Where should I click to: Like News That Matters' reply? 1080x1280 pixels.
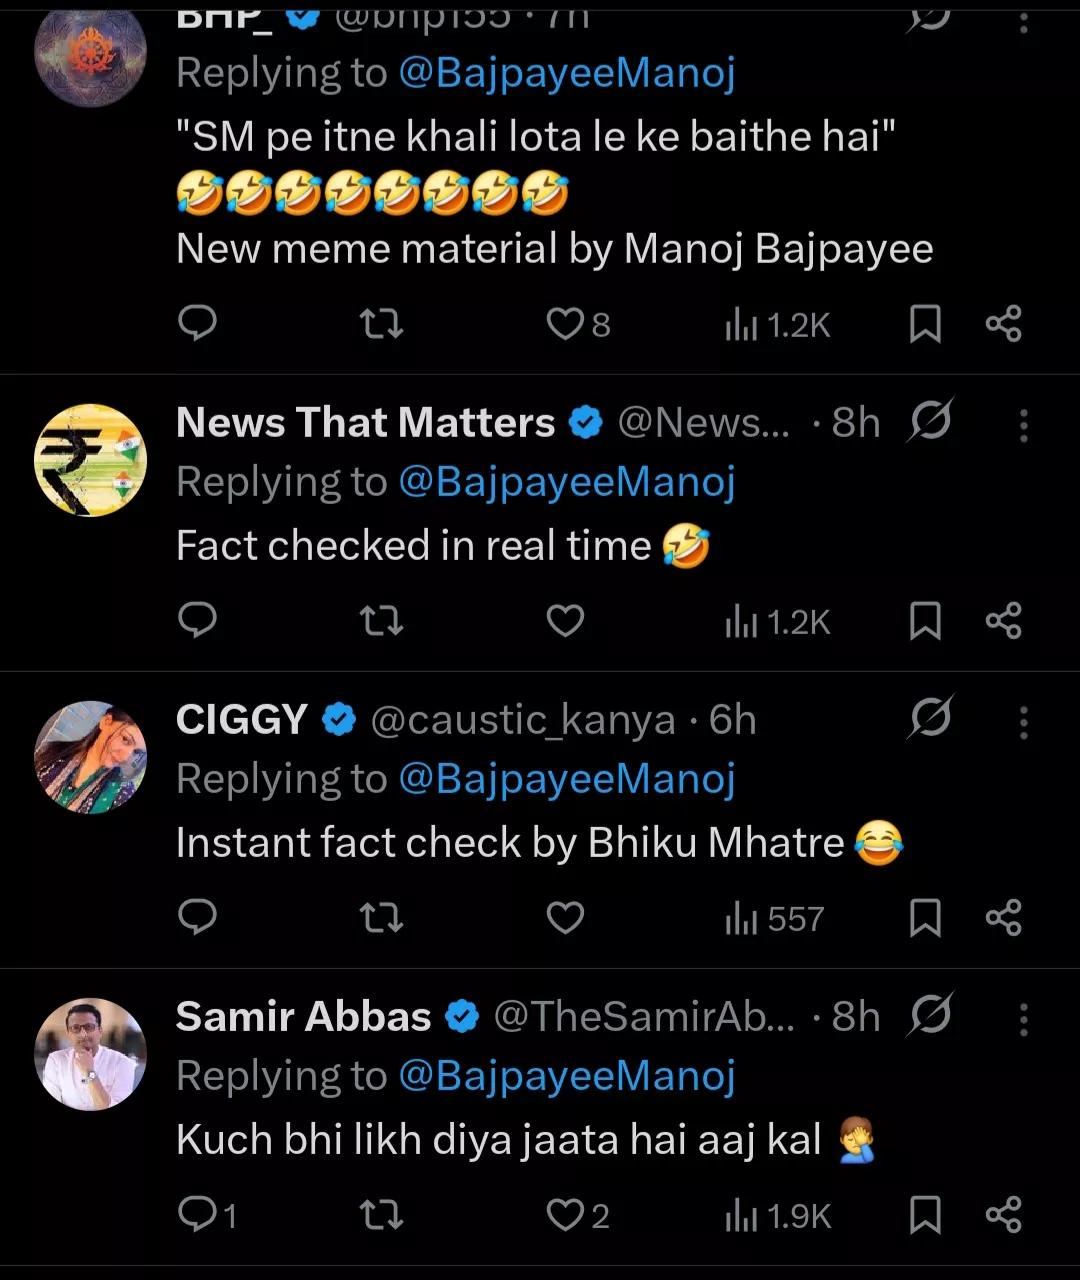(x=565, y=621)
